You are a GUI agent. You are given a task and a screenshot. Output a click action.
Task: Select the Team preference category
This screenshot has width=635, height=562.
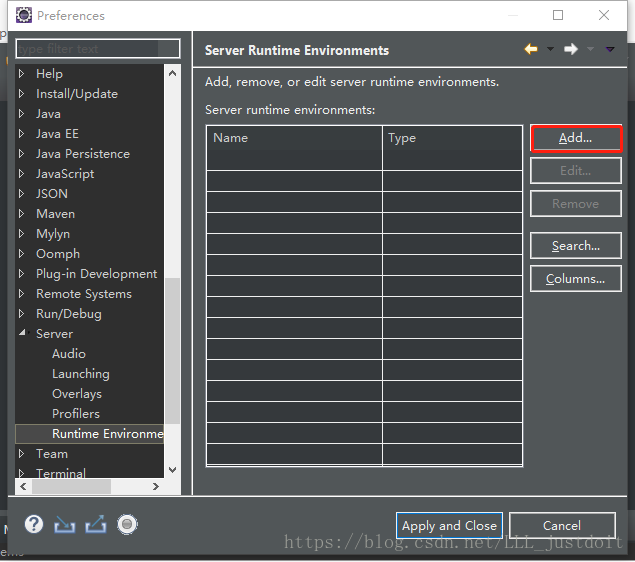(x=52, y=454)
